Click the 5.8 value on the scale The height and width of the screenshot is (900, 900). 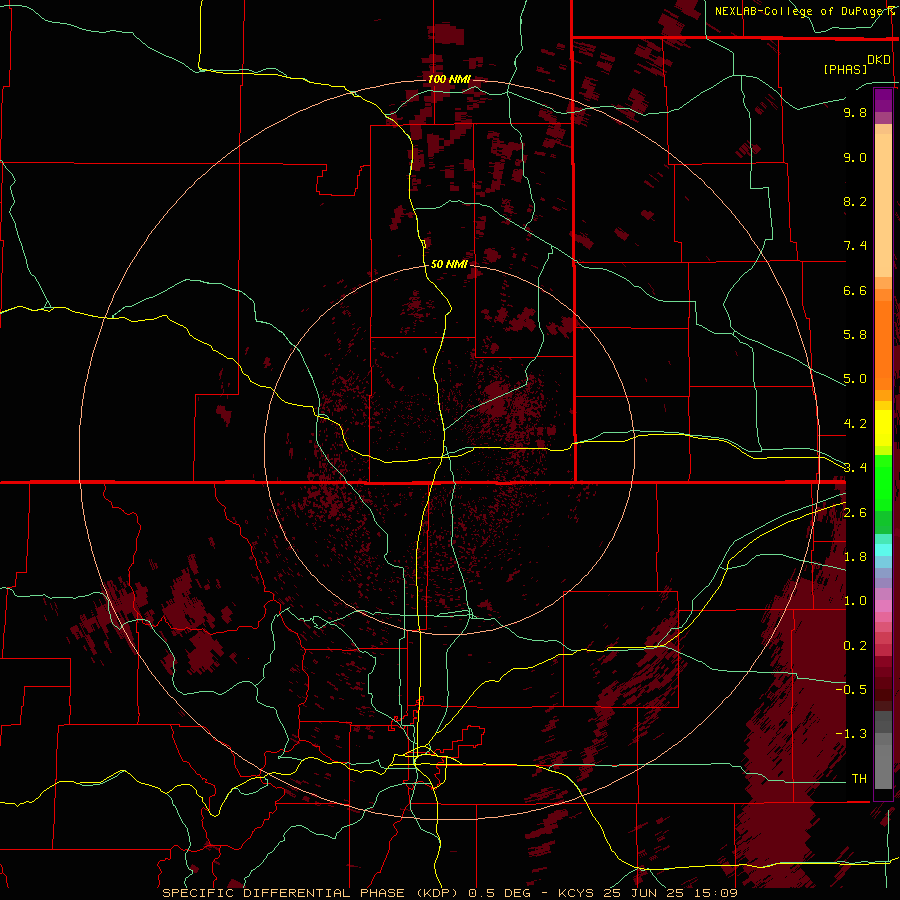click(x=855, y=334)
